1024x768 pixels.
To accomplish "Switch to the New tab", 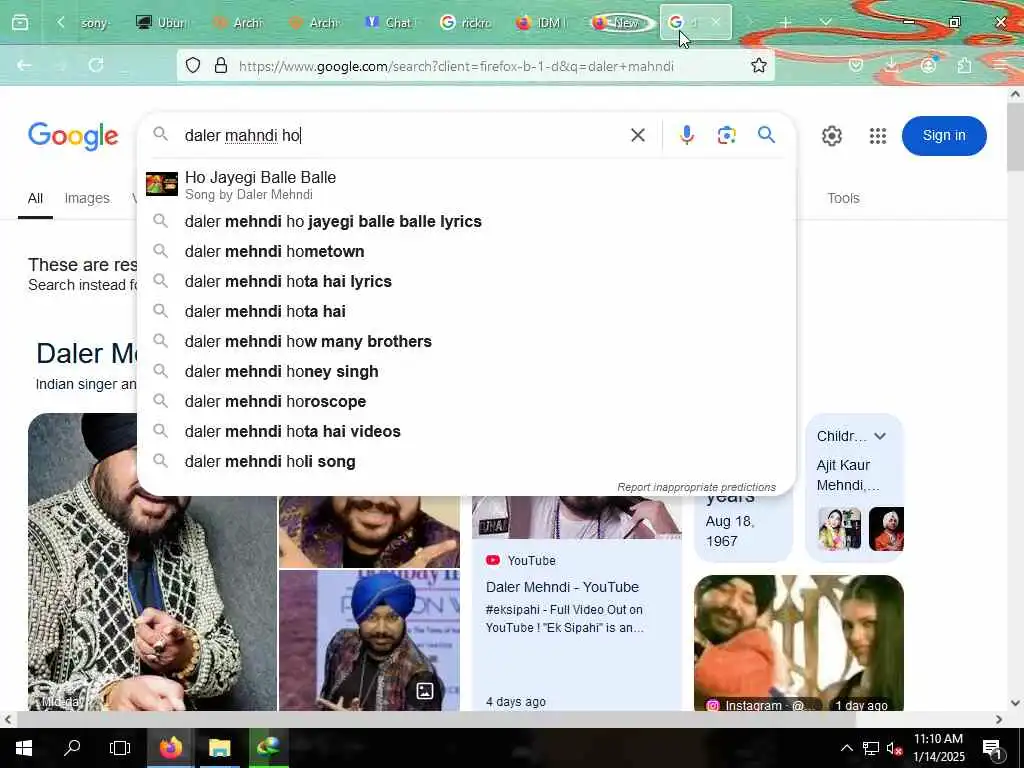I will (618, 22).
